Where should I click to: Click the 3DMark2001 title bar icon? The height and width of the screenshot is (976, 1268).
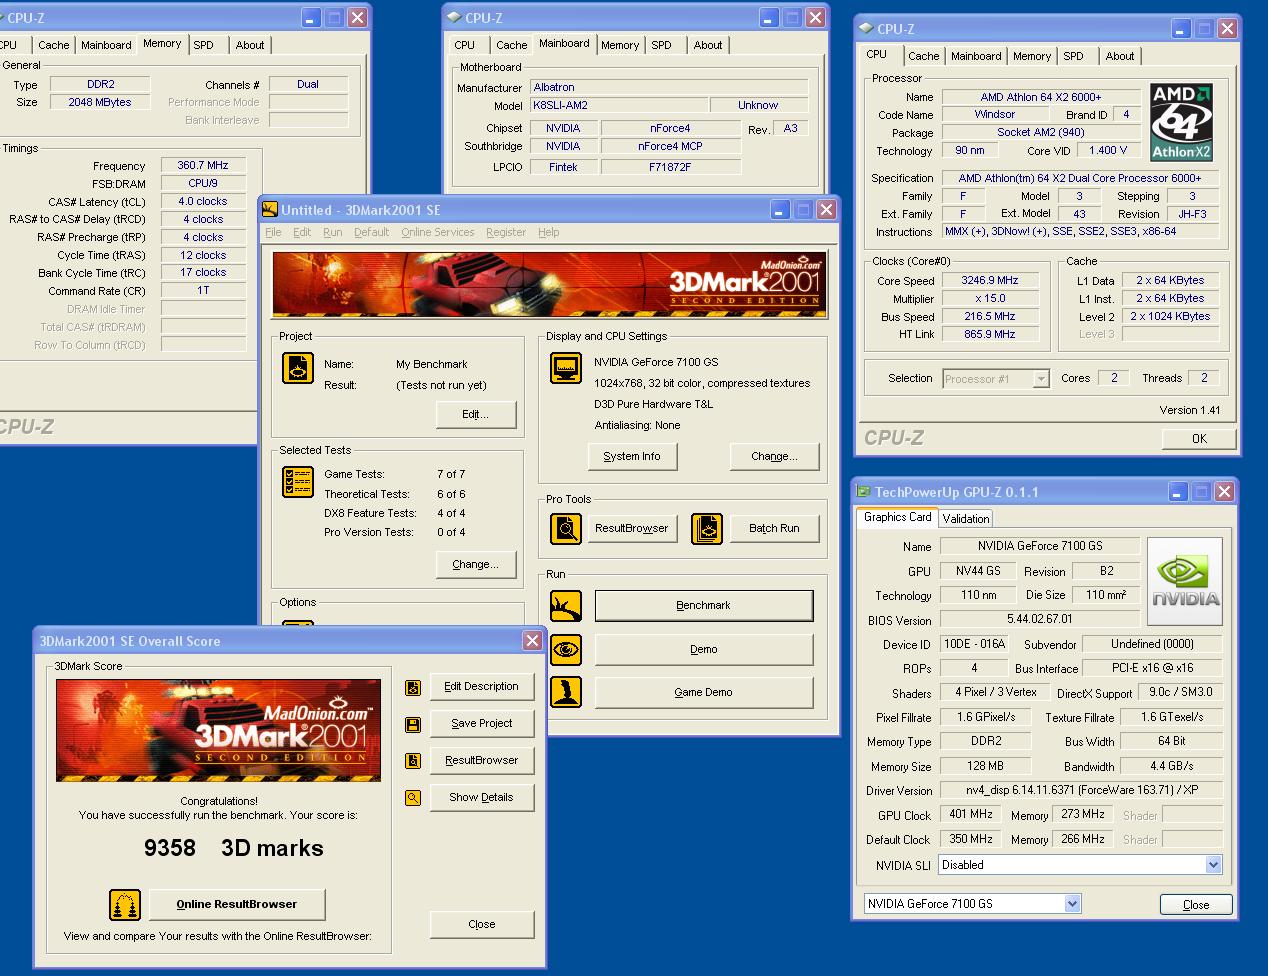(270, 209)
